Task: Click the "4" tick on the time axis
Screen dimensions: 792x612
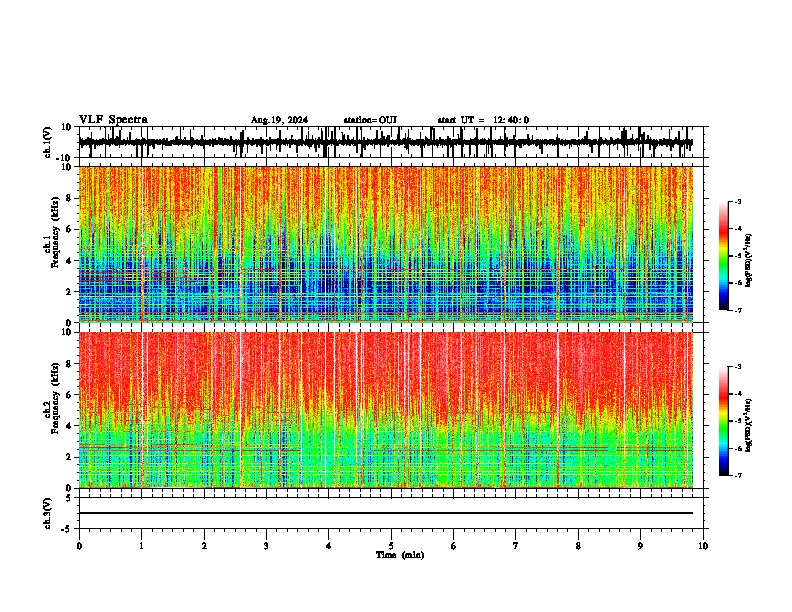Action: (x=329, y=546)
